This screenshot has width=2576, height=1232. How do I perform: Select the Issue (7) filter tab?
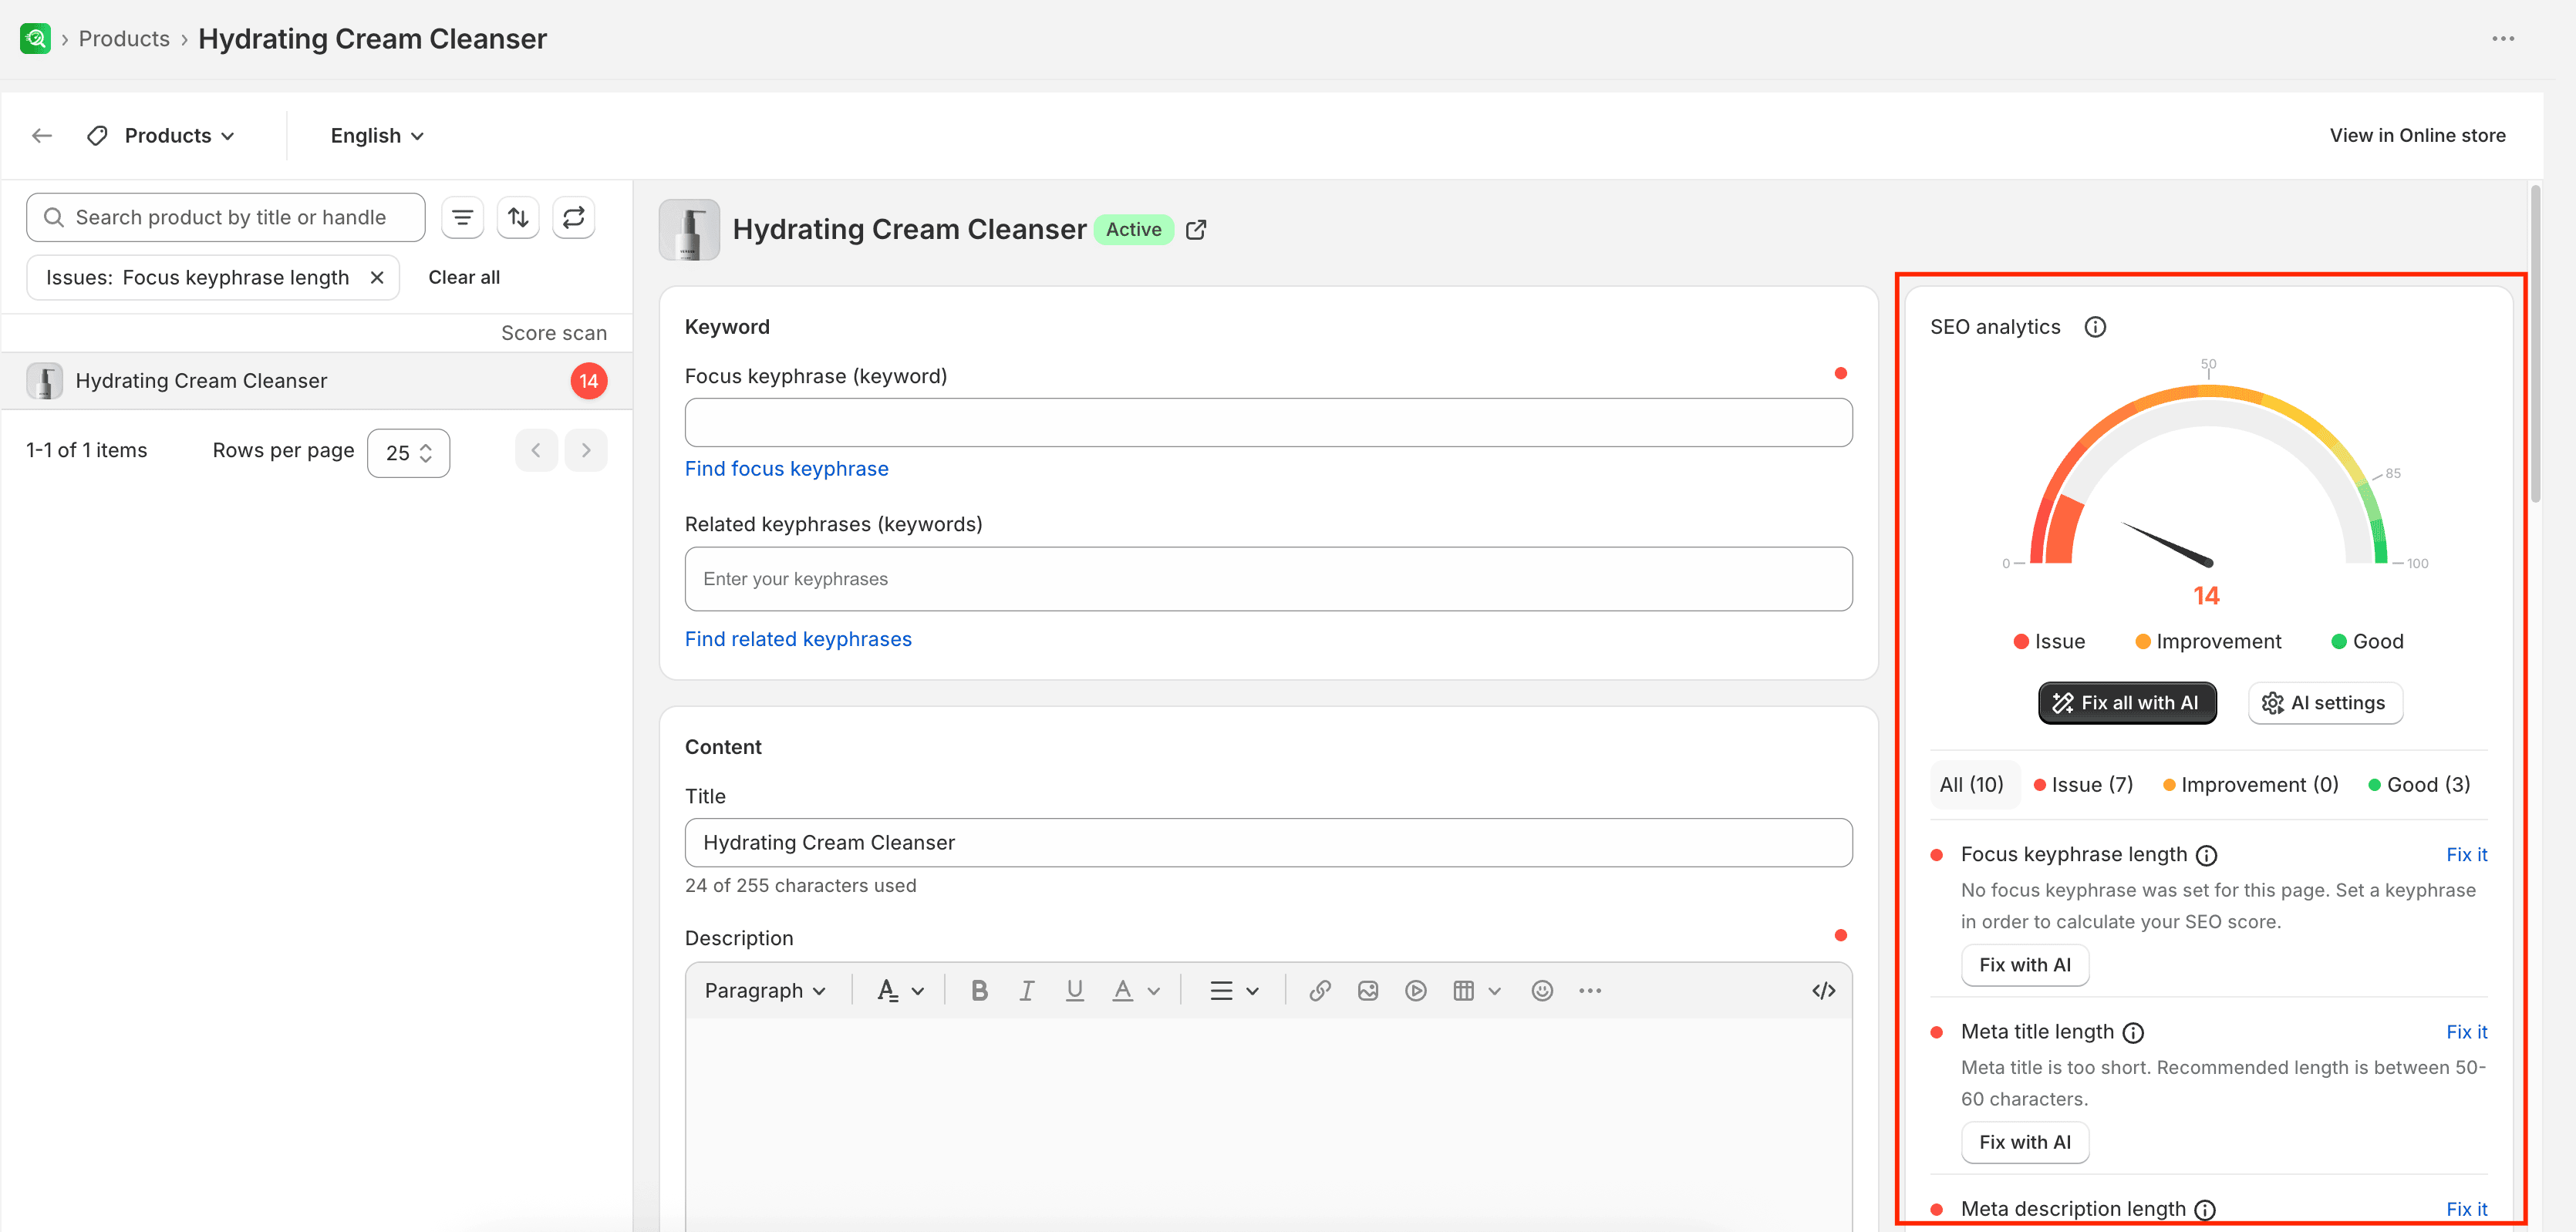(2084, 785)
